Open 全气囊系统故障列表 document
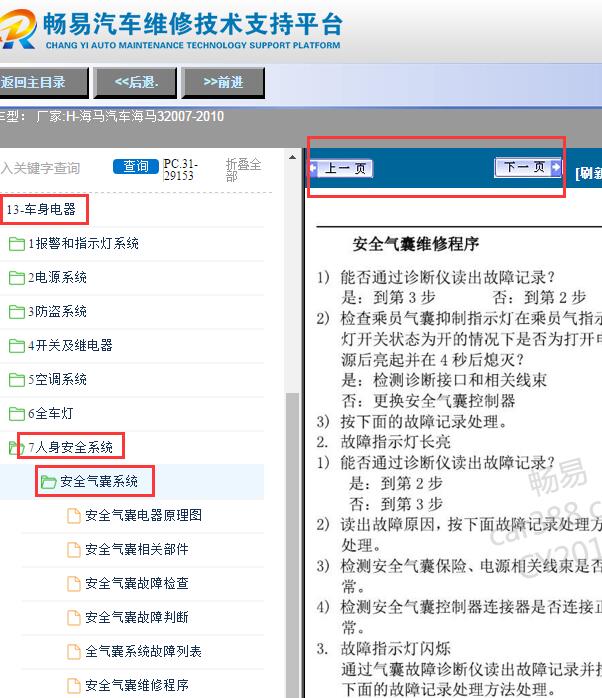602x698 pixels. click(143, 652)
